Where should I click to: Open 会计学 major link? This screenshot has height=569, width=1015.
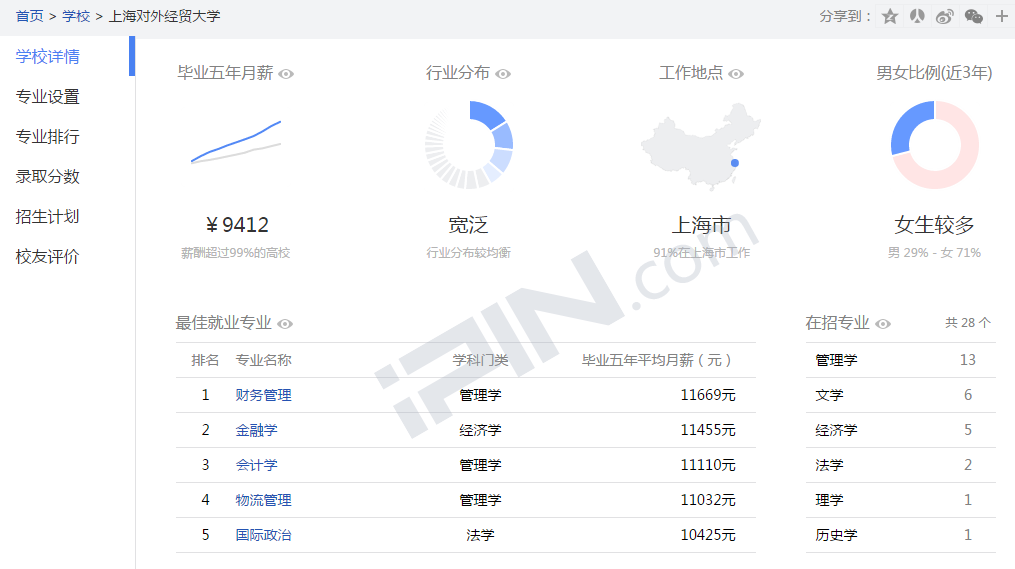click(256, 465)
